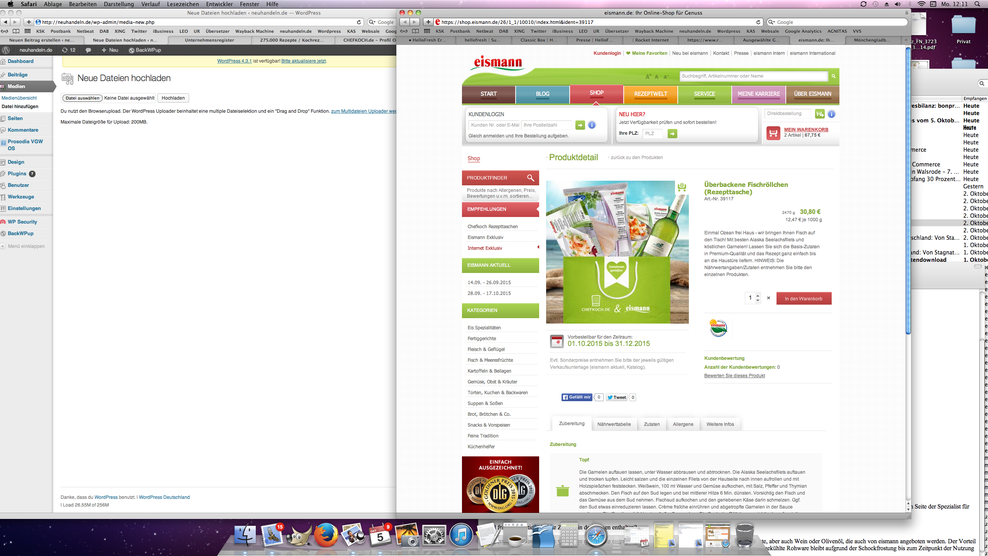
Task: Click the Datei auswählen button
Action: [x=82, y=98]
